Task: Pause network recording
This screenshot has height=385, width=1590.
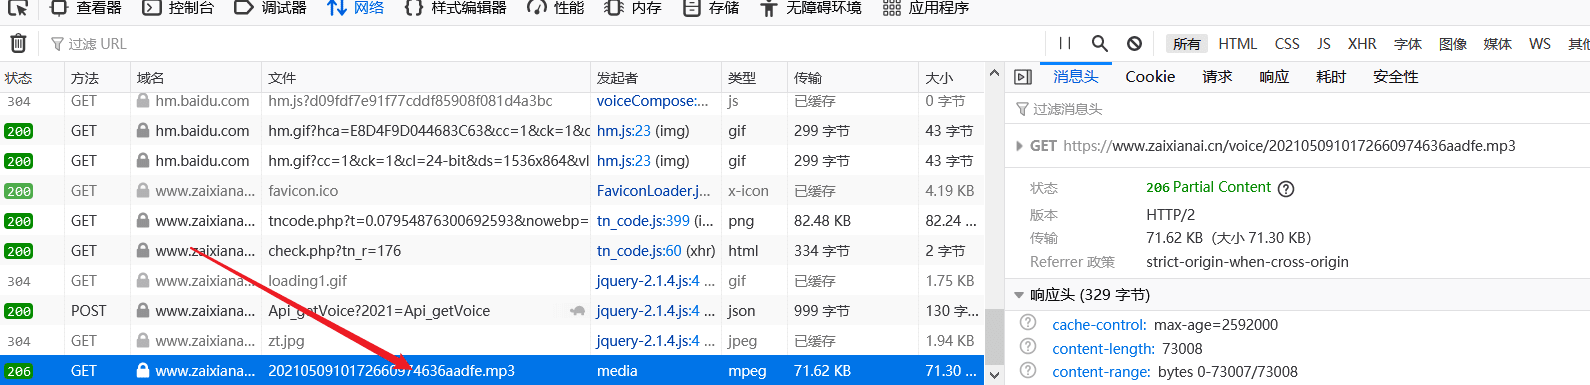Action: tap(1065, 43)
